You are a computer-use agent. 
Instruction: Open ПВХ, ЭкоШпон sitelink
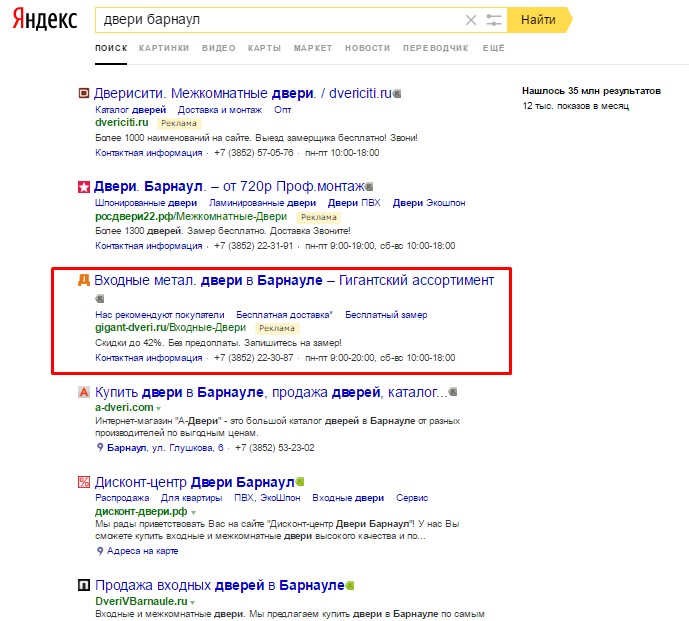pyautogui.click(x=267, y=498)
